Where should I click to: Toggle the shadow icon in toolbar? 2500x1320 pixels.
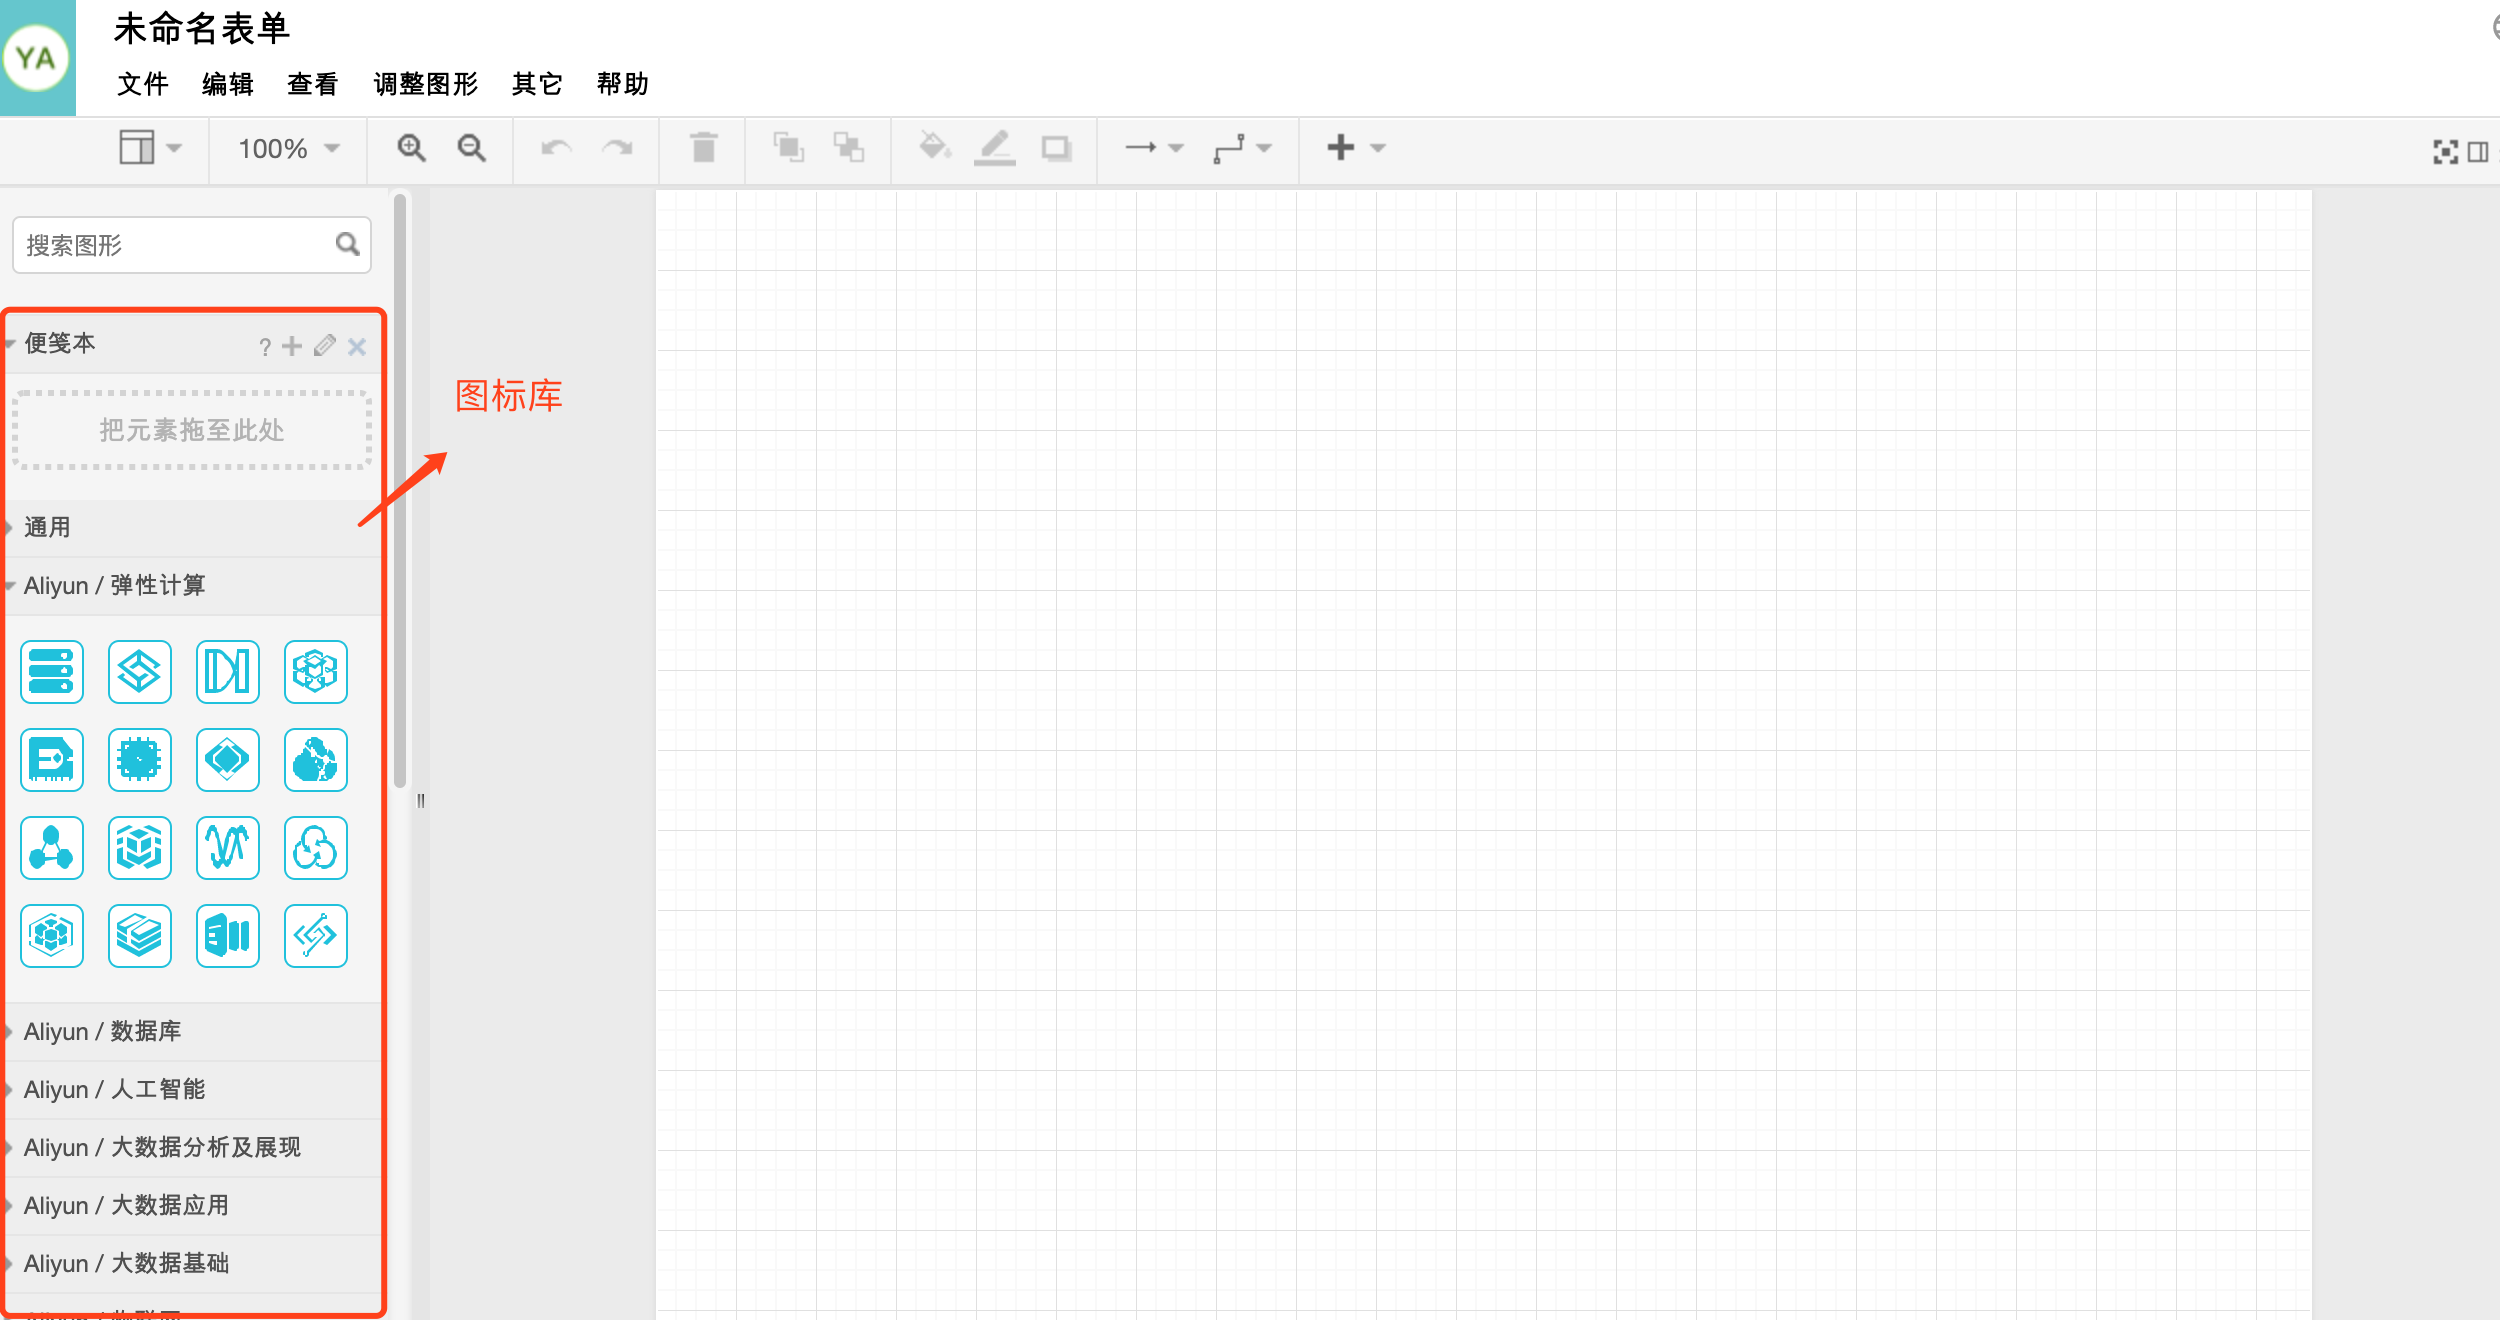coord(1056,148)
